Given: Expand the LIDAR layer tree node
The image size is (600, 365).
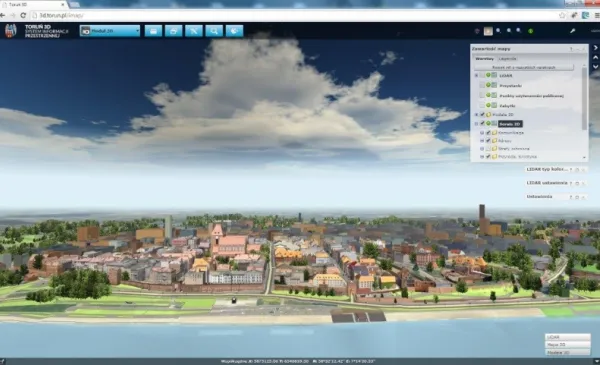Looking at the screenshot, I should click(476, 75).
